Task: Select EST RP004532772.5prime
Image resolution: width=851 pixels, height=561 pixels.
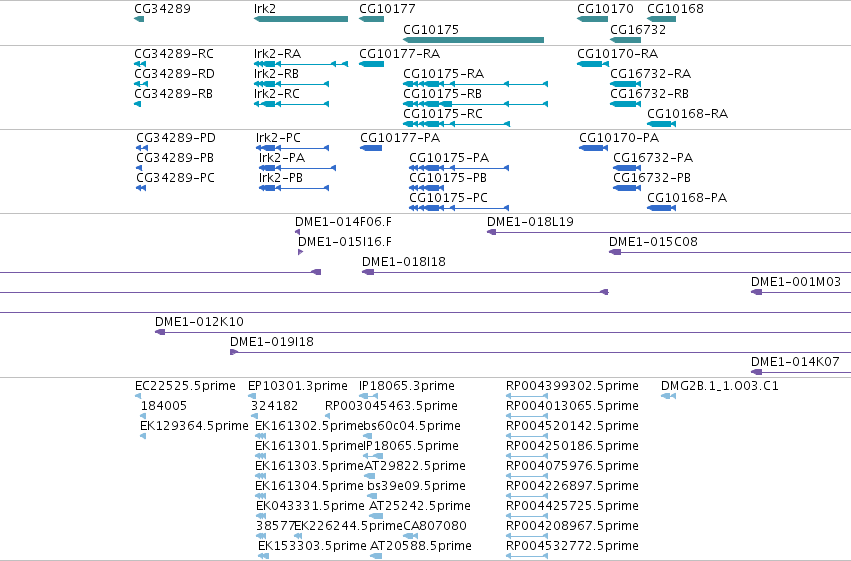Action: [x=572, y=546]
